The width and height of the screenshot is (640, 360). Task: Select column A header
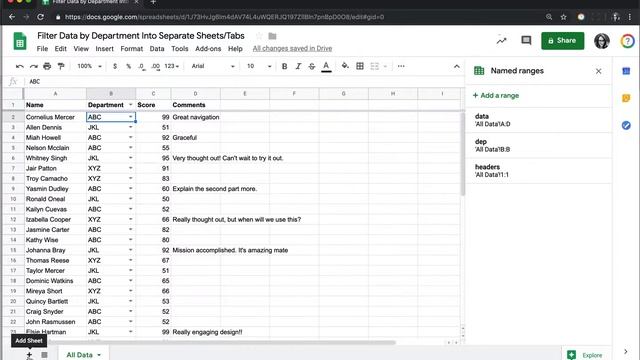click(x=55, y=94)
